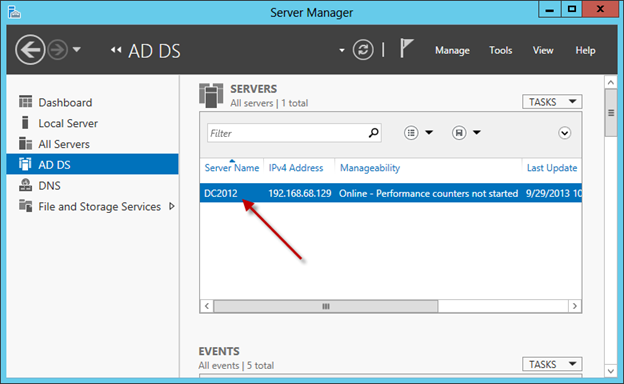Click the forward navigation arrow
This screenshot has height=384, width=624.
click(58, 50)
